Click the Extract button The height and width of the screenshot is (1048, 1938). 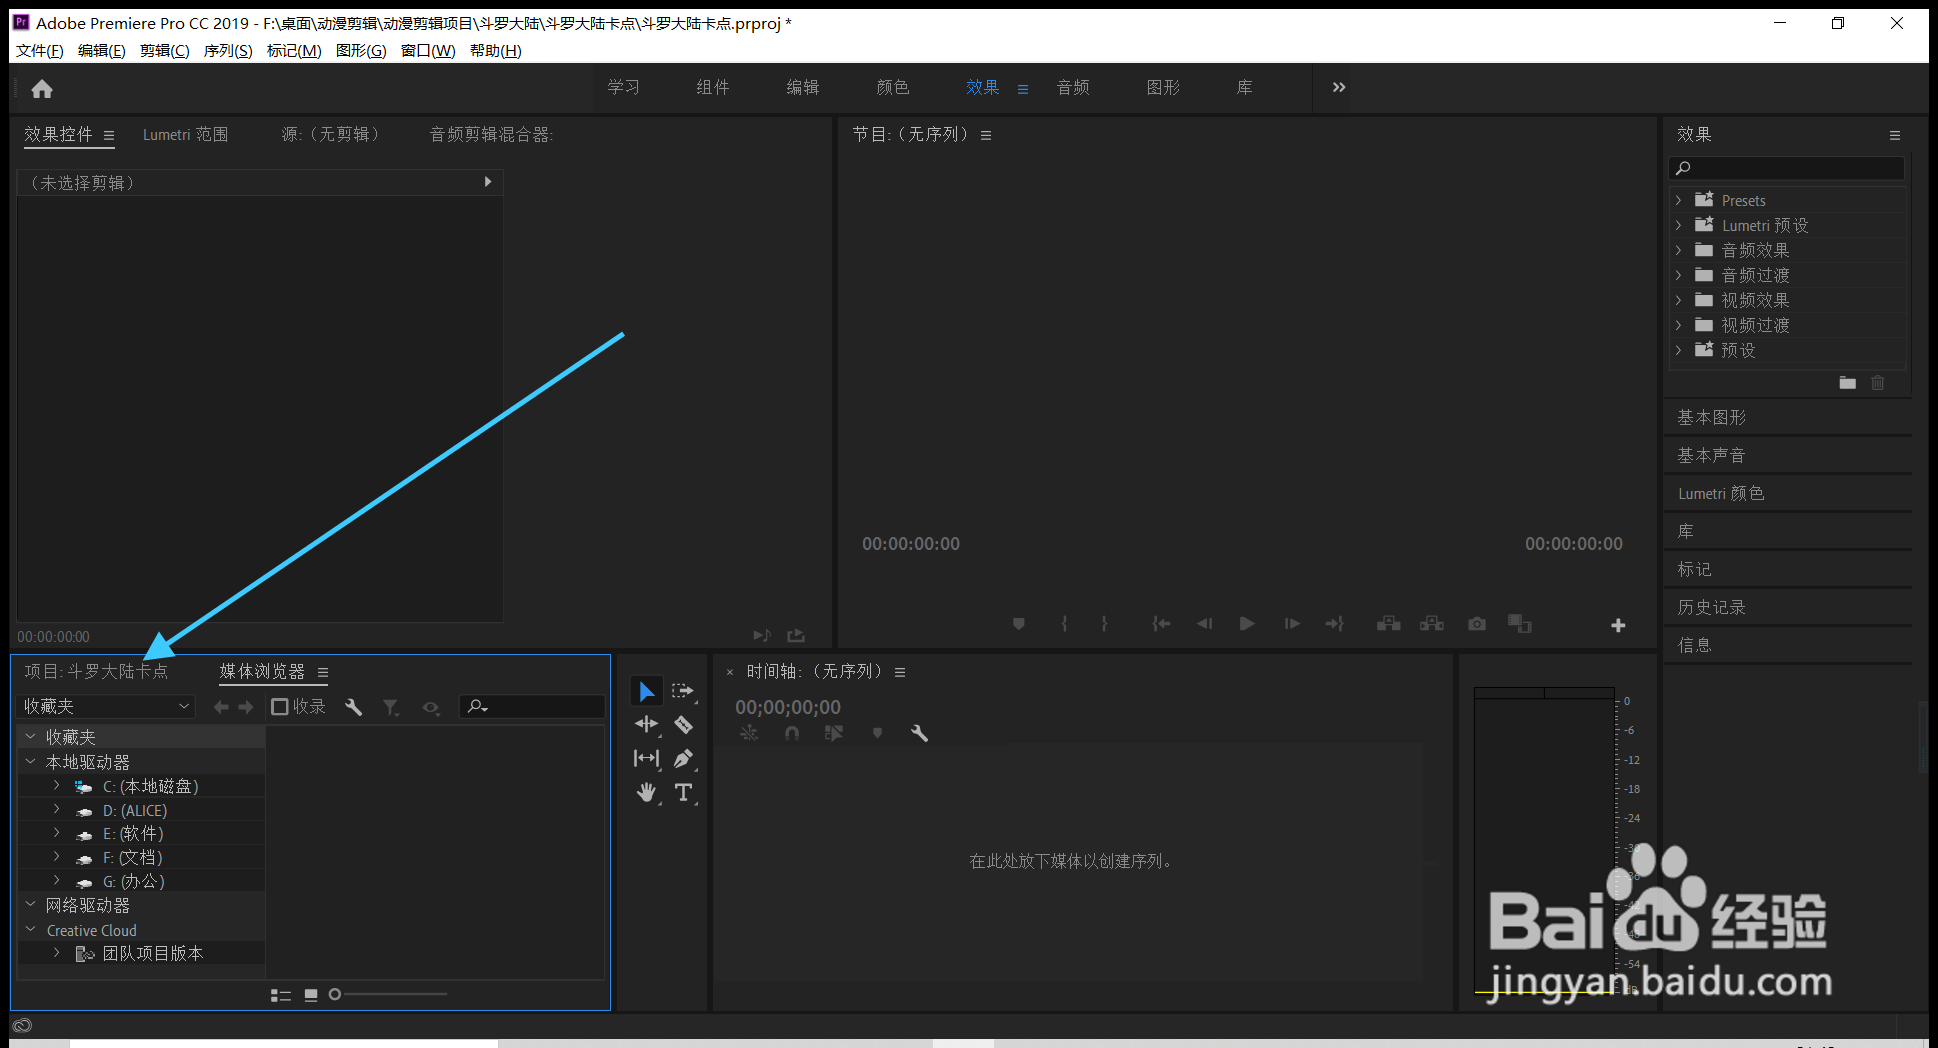click(x=1432, y=624)
